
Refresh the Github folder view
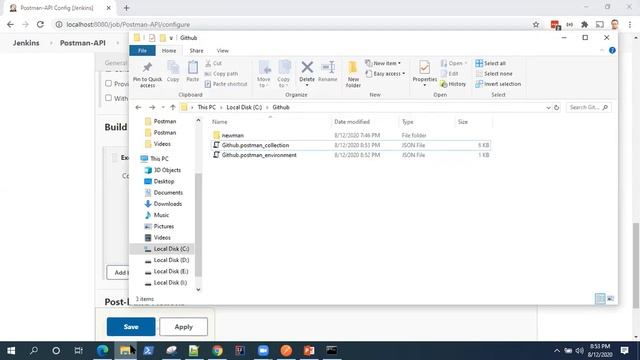click(556, 107)
